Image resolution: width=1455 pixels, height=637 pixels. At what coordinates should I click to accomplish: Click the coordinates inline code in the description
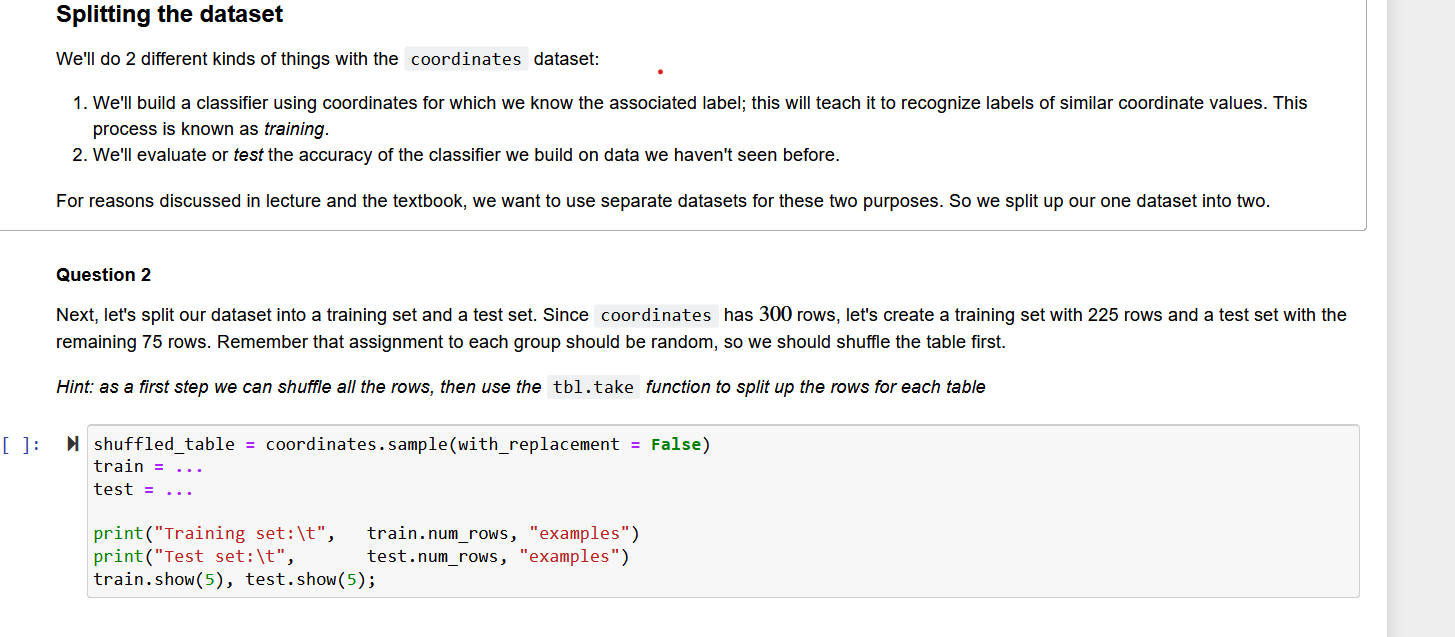(x=466, y=59)
